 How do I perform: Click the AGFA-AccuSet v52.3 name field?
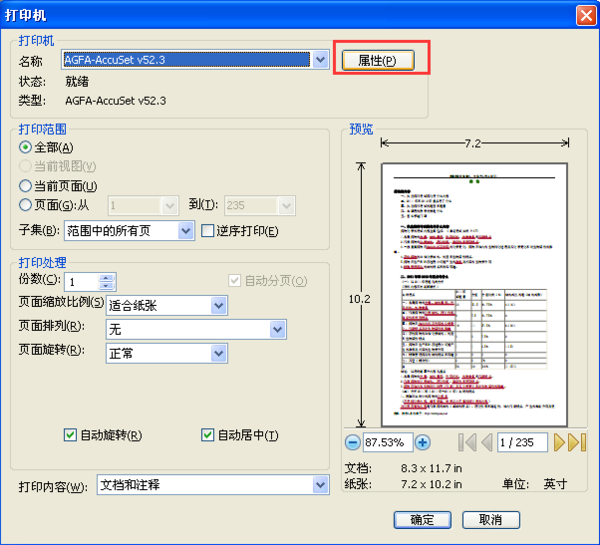coord(187,60)
